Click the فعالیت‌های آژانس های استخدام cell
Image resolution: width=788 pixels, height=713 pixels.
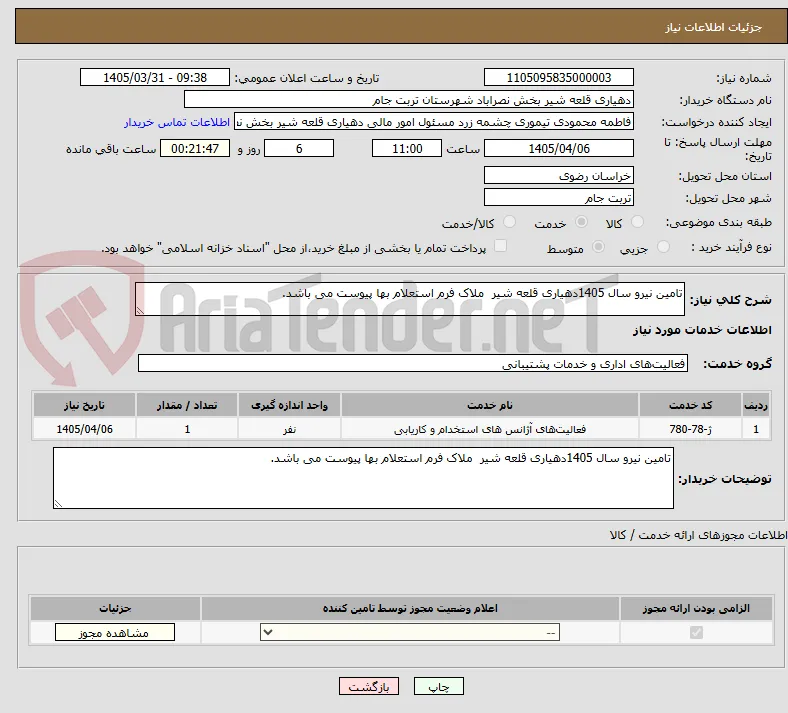[x=490, y=429]
